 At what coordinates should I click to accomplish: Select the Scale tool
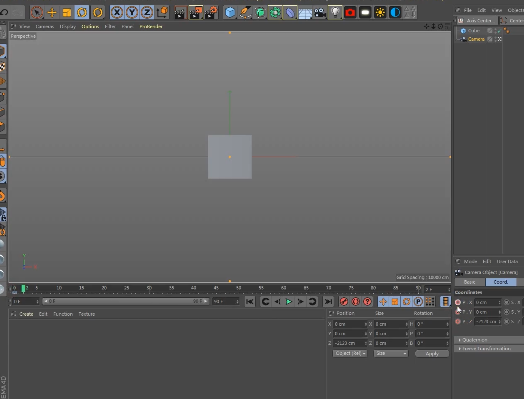coord(67,13)
